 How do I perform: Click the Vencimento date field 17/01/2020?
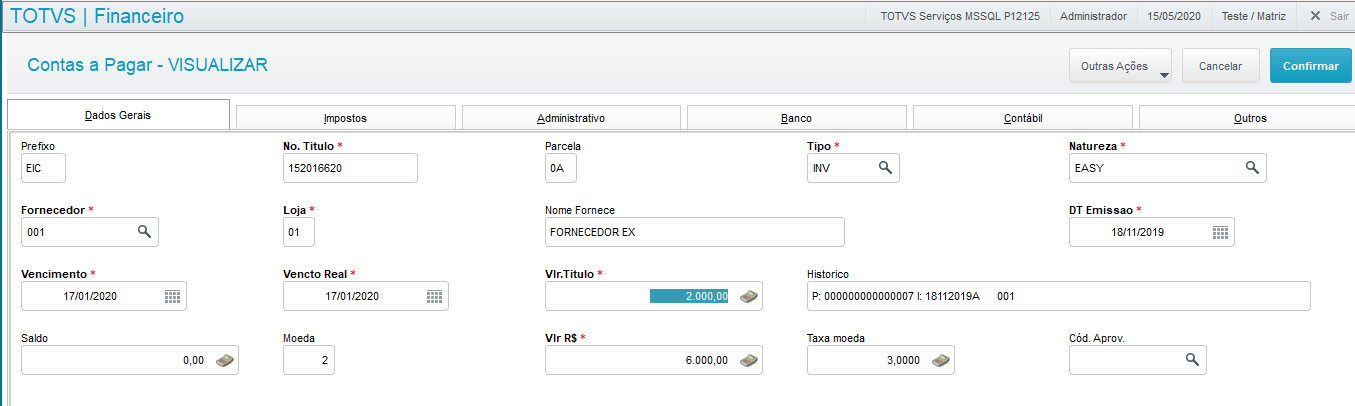coord(104,296)
